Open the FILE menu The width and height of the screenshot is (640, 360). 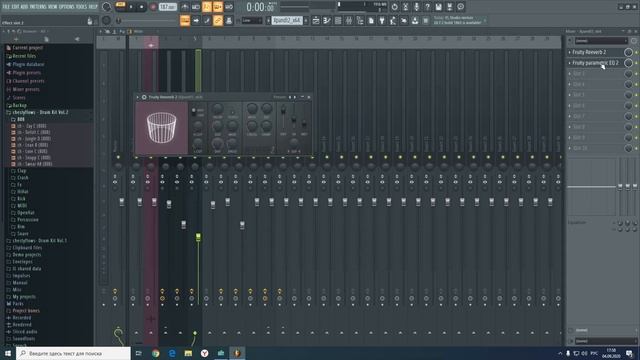tap(6, 7)
